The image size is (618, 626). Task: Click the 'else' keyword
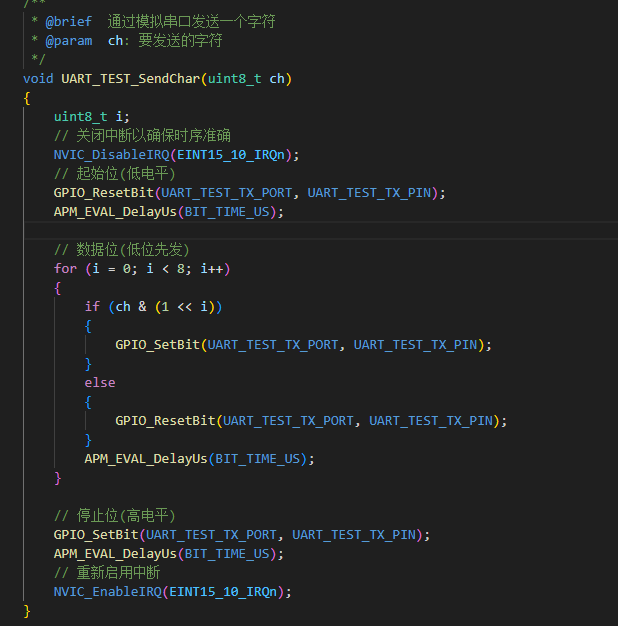(100, 382)
